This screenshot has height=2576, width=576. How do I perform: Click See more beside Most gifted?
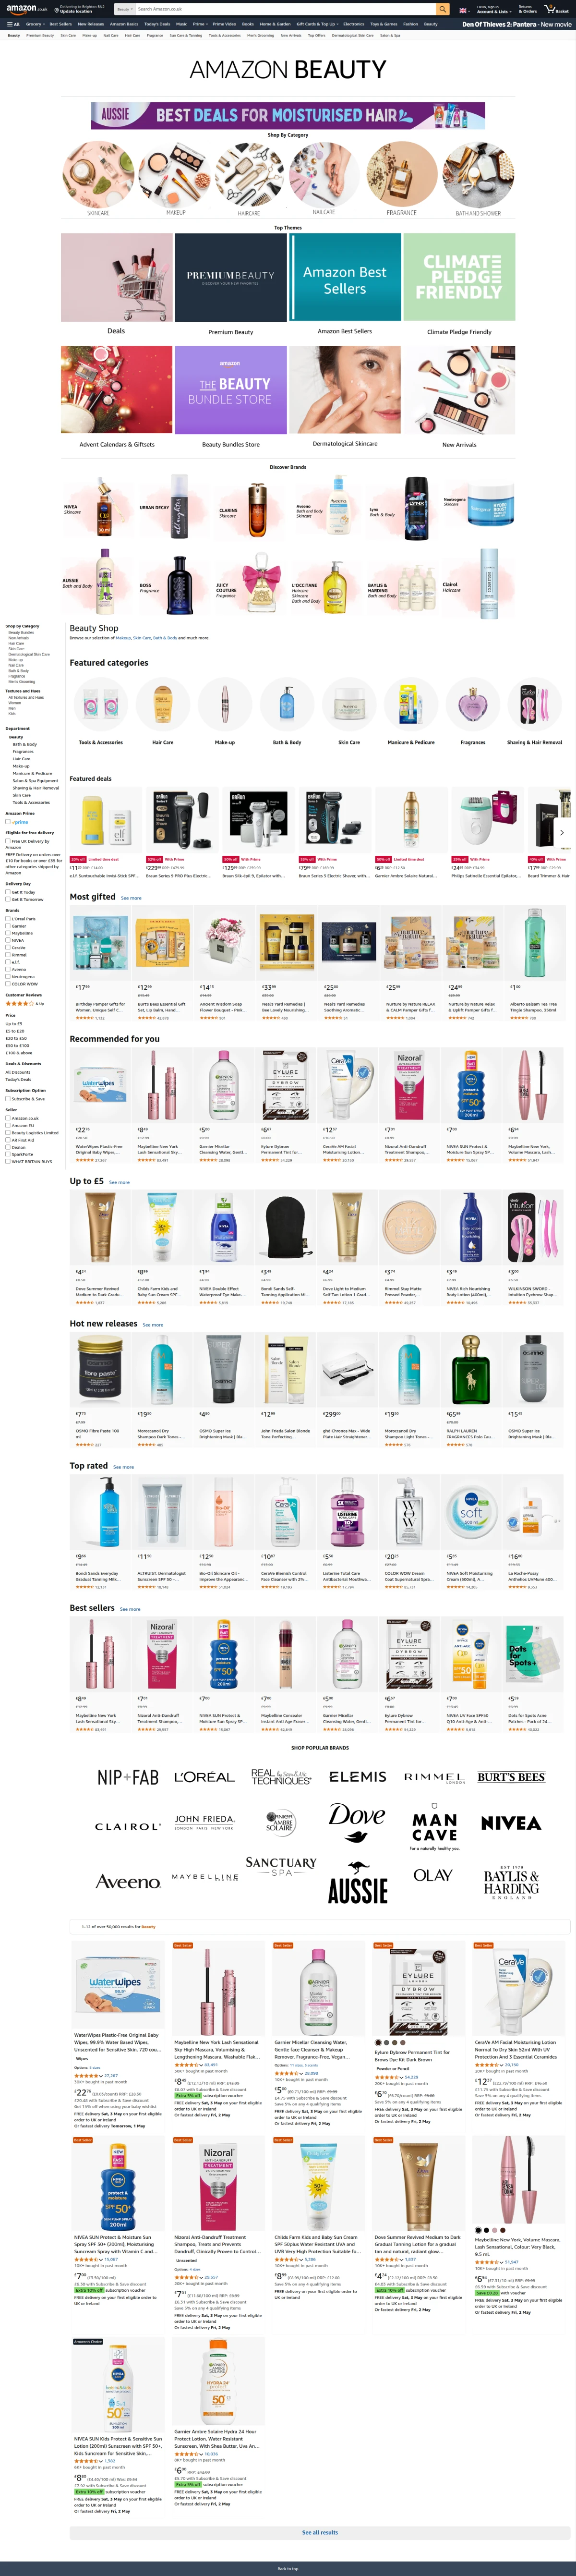[131, 898]
